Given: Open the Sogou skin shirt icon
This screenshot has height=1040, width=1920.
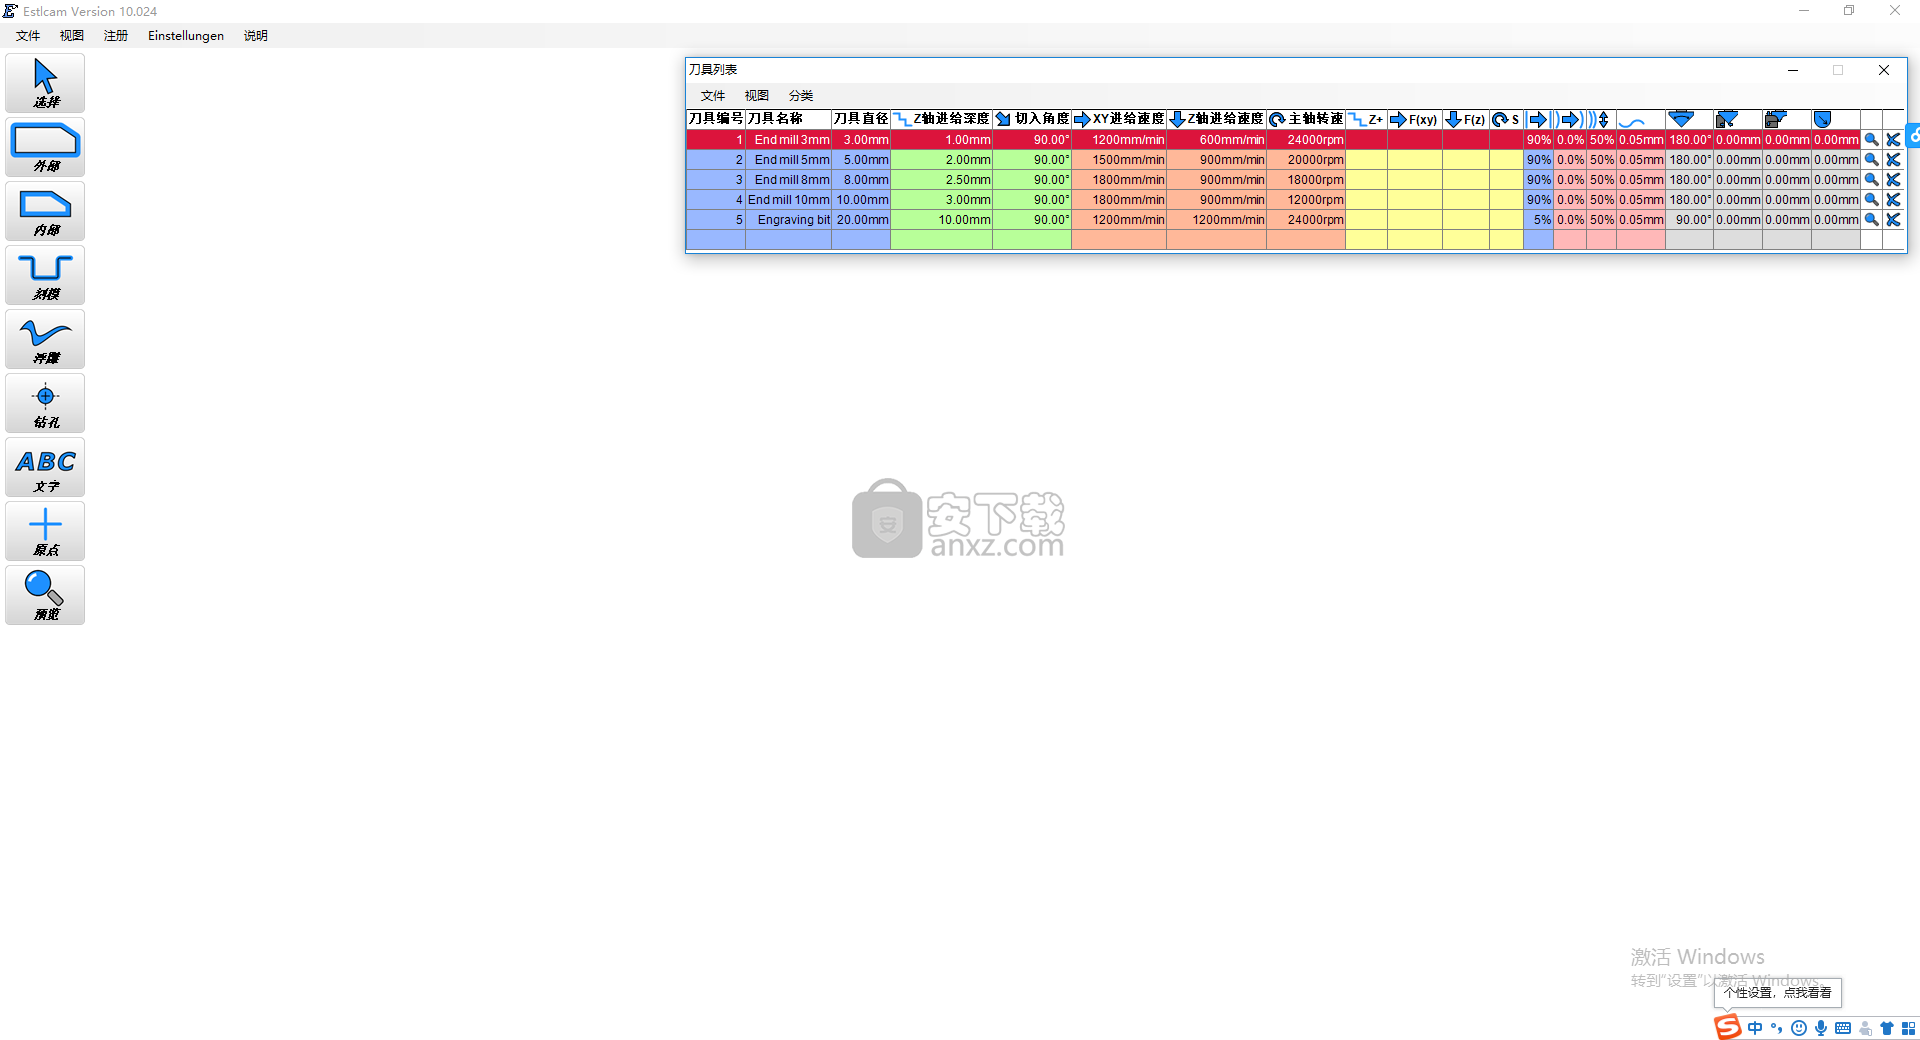Looking at the screenshot, I should point(1887,1028).
